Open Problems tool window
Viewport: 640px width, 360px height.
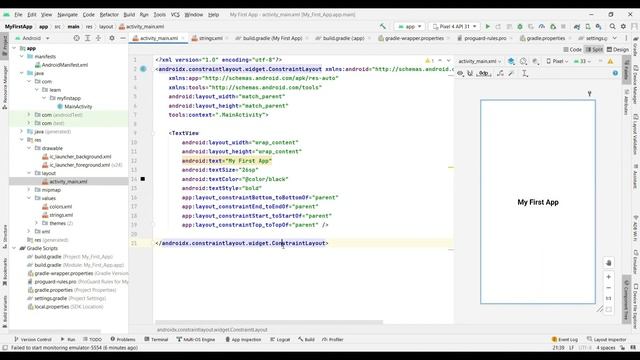(123, 339)
